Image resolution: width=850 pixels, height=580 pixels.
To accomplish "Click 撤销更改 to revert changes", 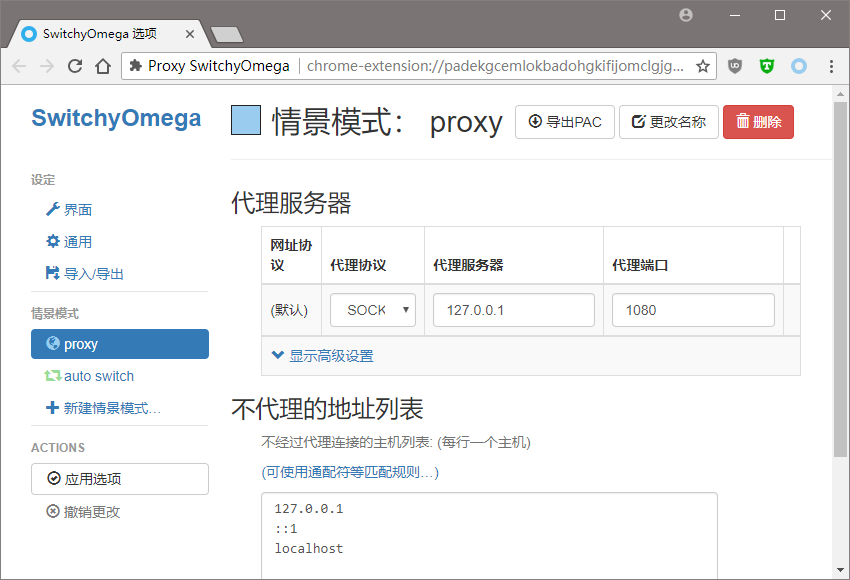I will 83,511.
